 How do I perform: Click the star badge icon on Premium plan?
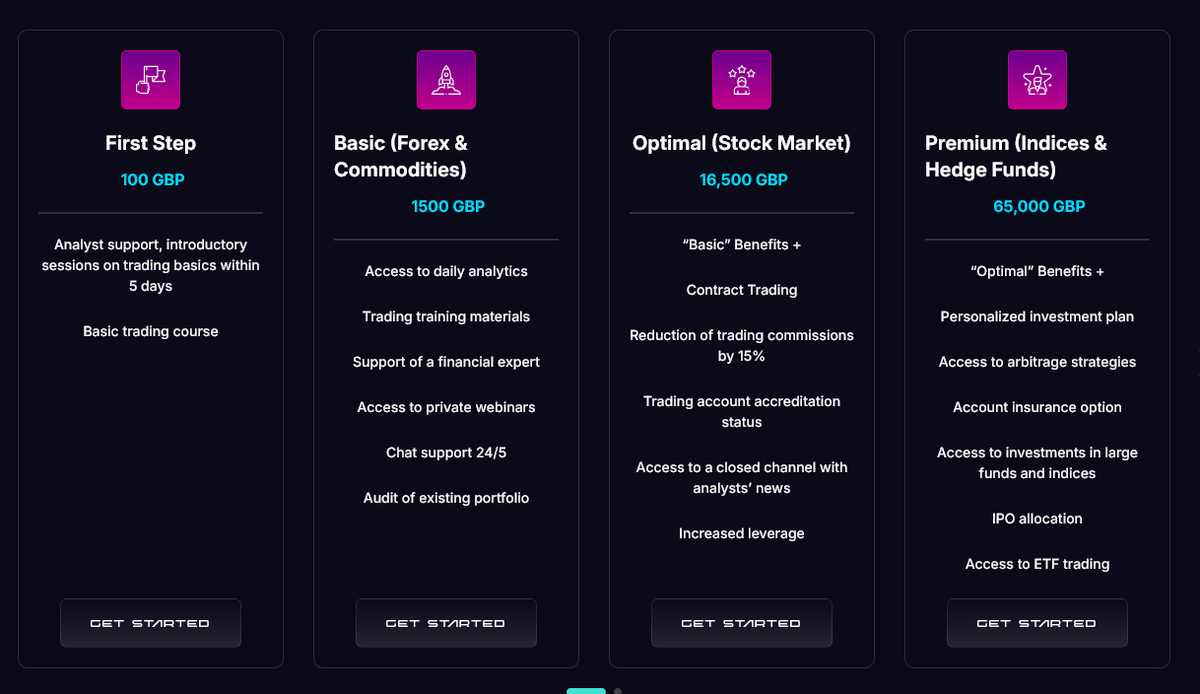1037,80
